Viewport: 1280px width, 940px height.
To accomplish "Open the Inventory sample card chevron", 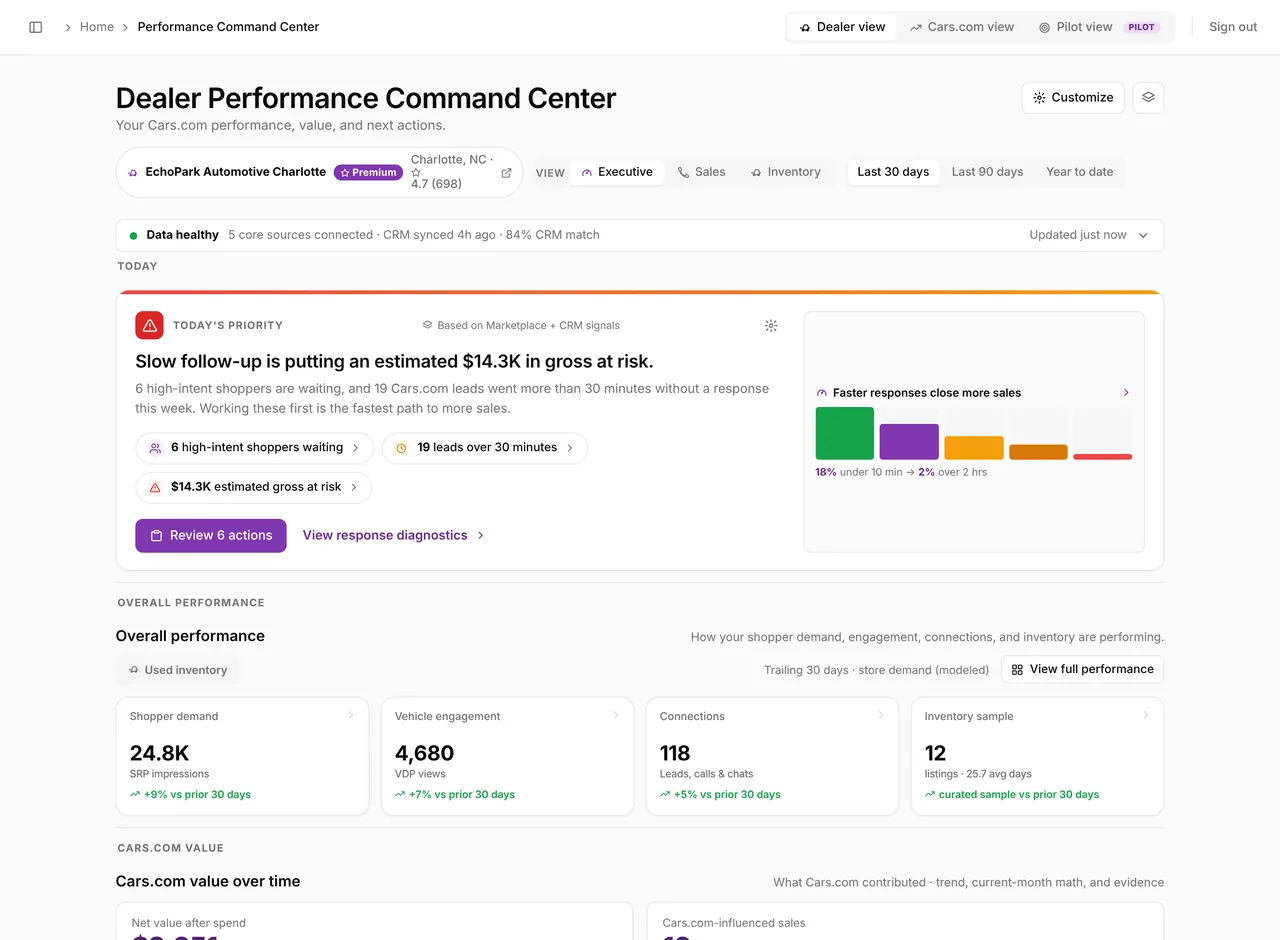I will click(x=1145, y=715).
